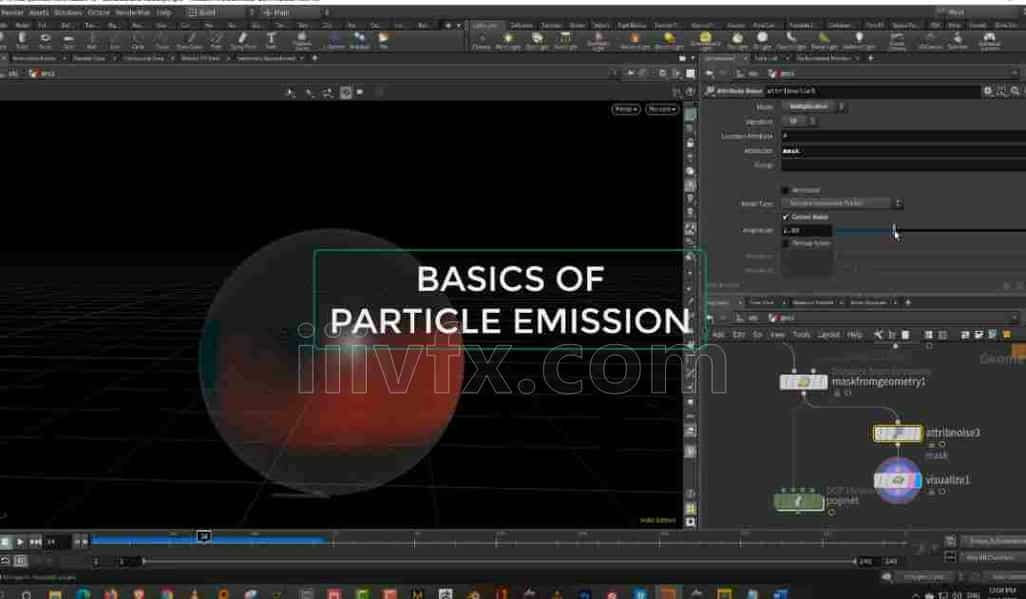Open the parameter pane gear menu

[x=988, y=91]
